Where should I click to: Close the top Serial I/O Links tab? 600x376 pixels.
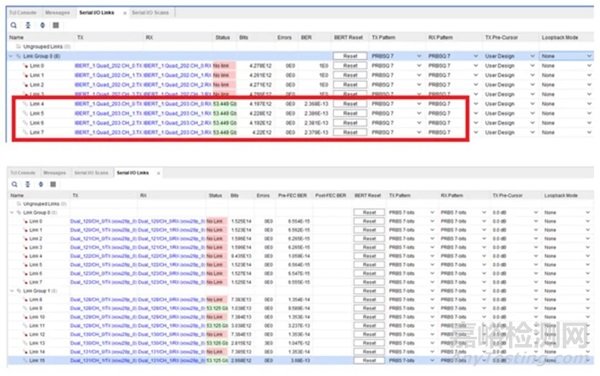pos(125,13)
